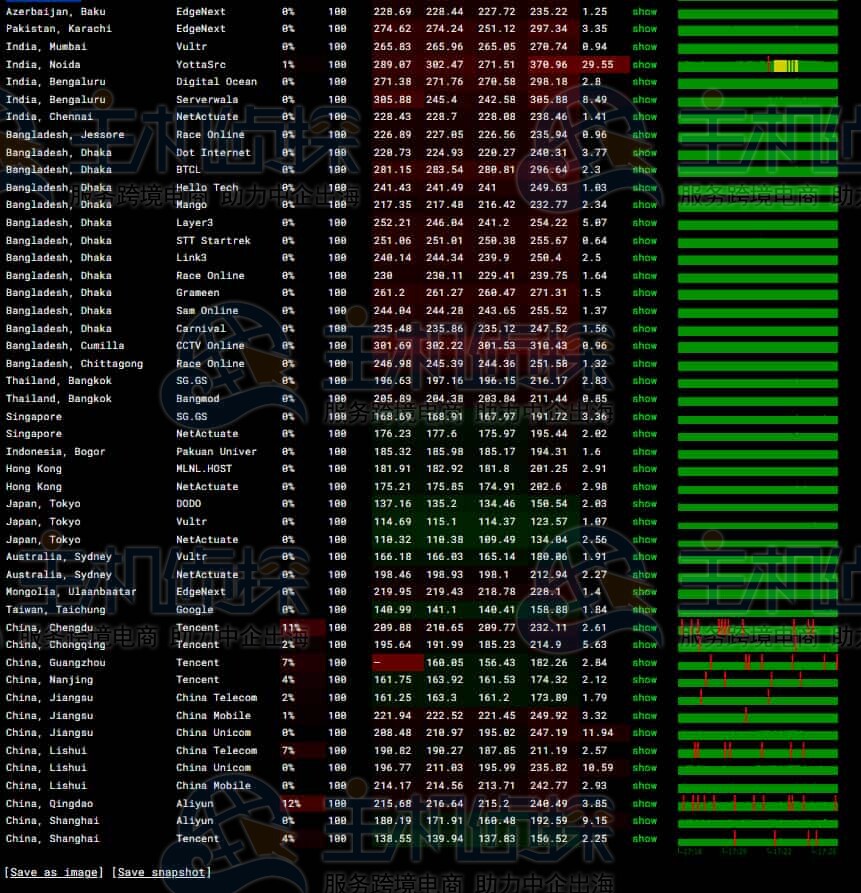Open 'show' for Thailand, Bangkok Bangmod row
Image resolution: width=861 pixels, height=893 pixels.
tap(644, 399)
